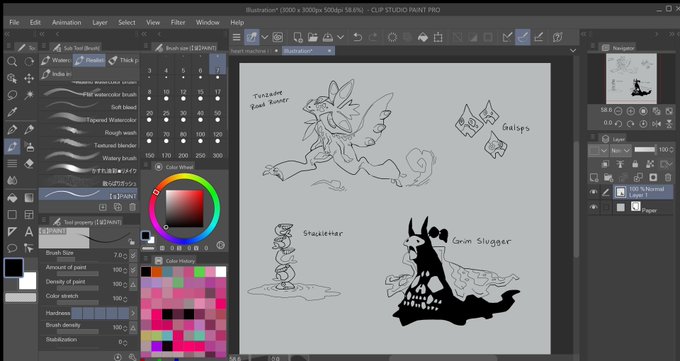Expand Brush Size dynamics button
This screenshot has height=361, width=680.
pos(133,255)
